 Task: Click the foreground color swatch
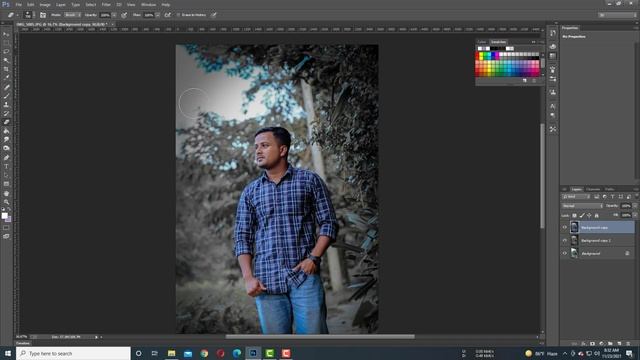click(4, 216)
